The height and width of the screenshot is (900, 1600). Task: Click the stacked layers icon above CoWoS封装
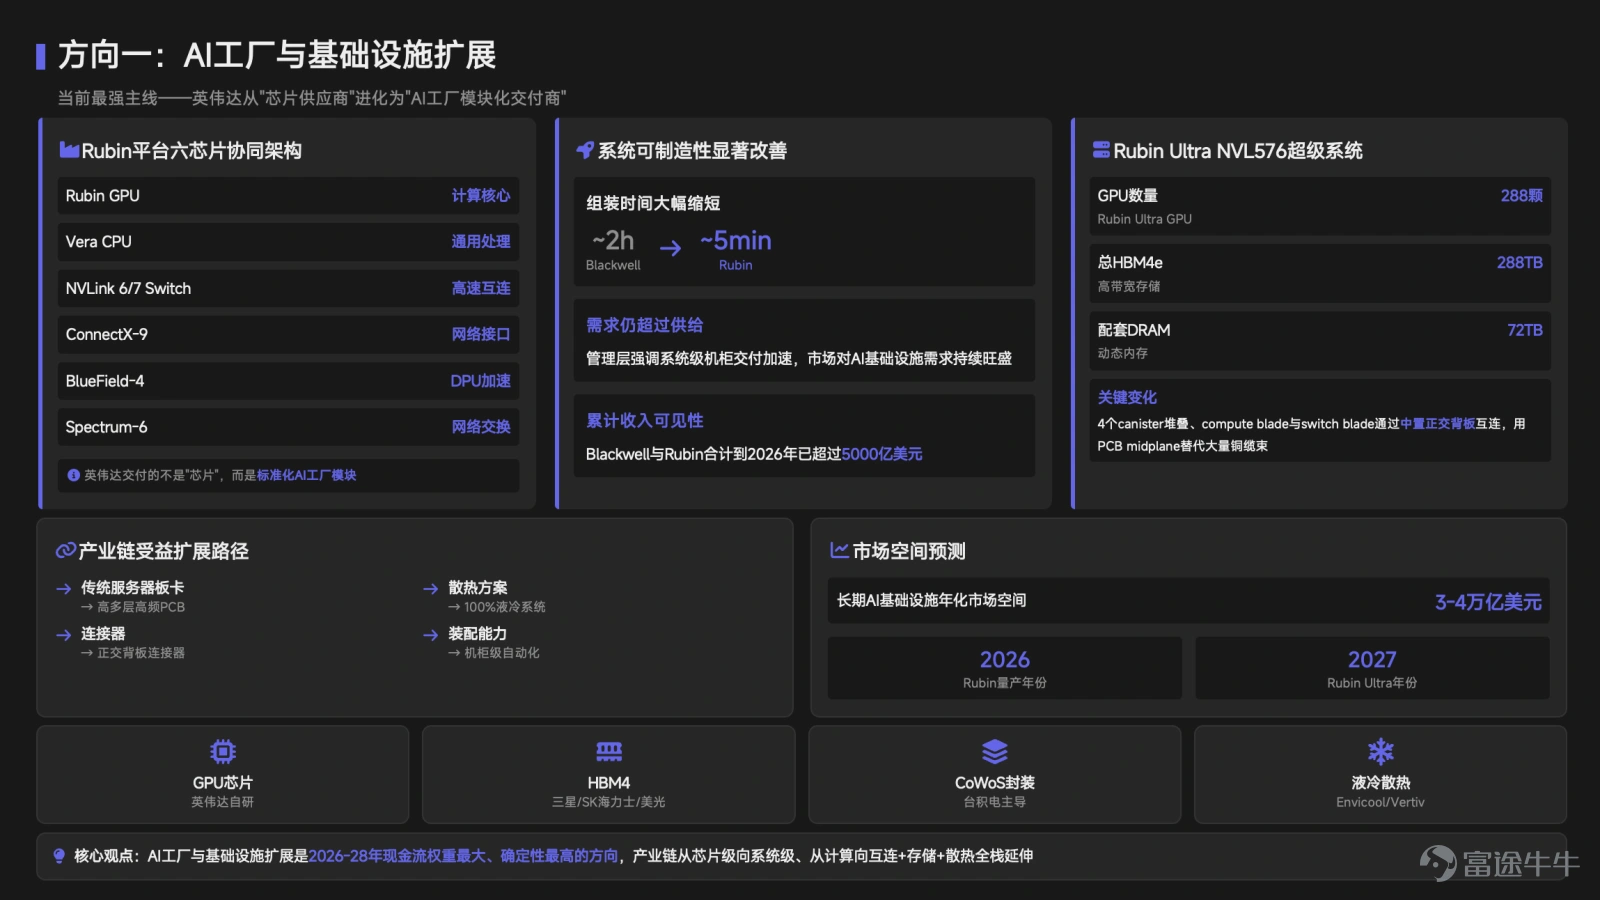[x=995, y=751]
